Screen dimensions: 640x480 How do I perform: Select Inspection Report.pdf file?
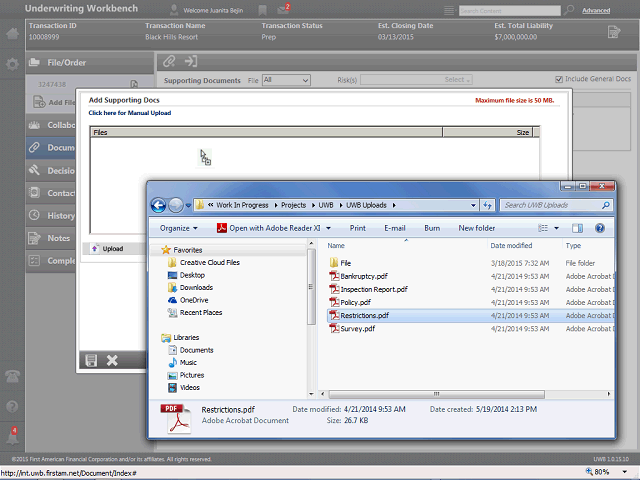(374, 289)
